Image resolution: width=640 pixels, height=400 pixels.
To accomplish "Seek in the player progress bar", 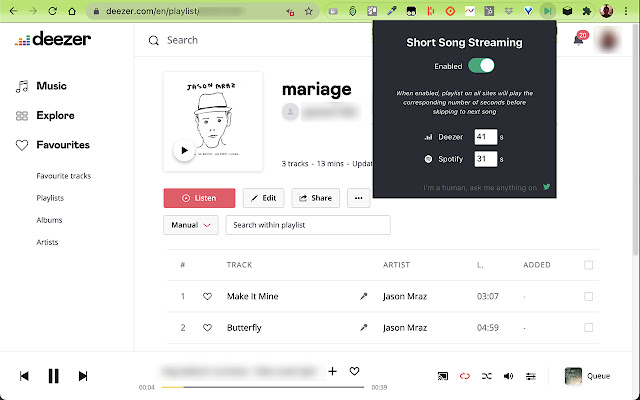I will pos(262,387).
